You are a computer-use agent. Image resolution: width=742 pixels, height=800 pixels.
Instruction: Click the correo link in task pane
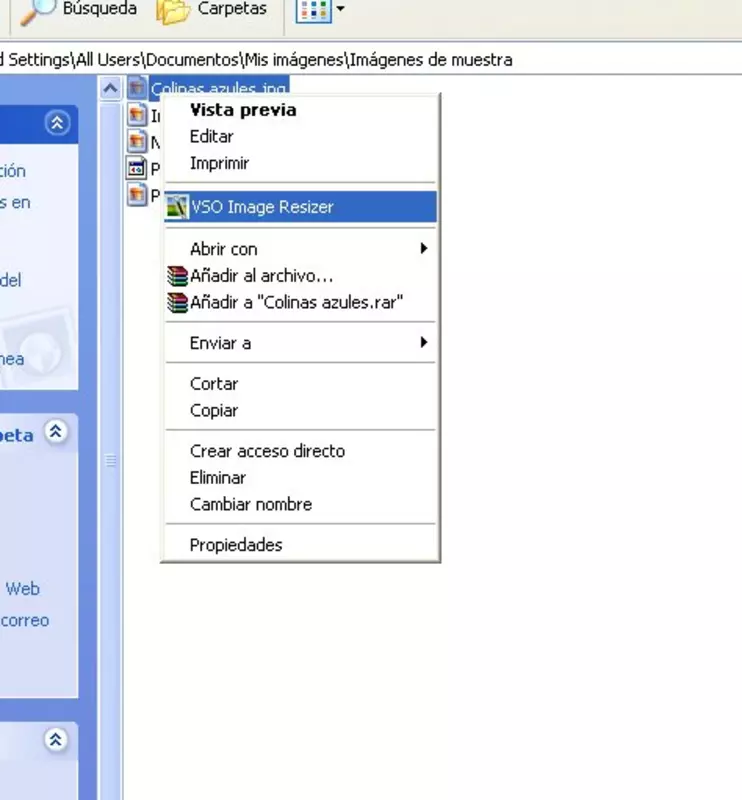tap(24, 620)
